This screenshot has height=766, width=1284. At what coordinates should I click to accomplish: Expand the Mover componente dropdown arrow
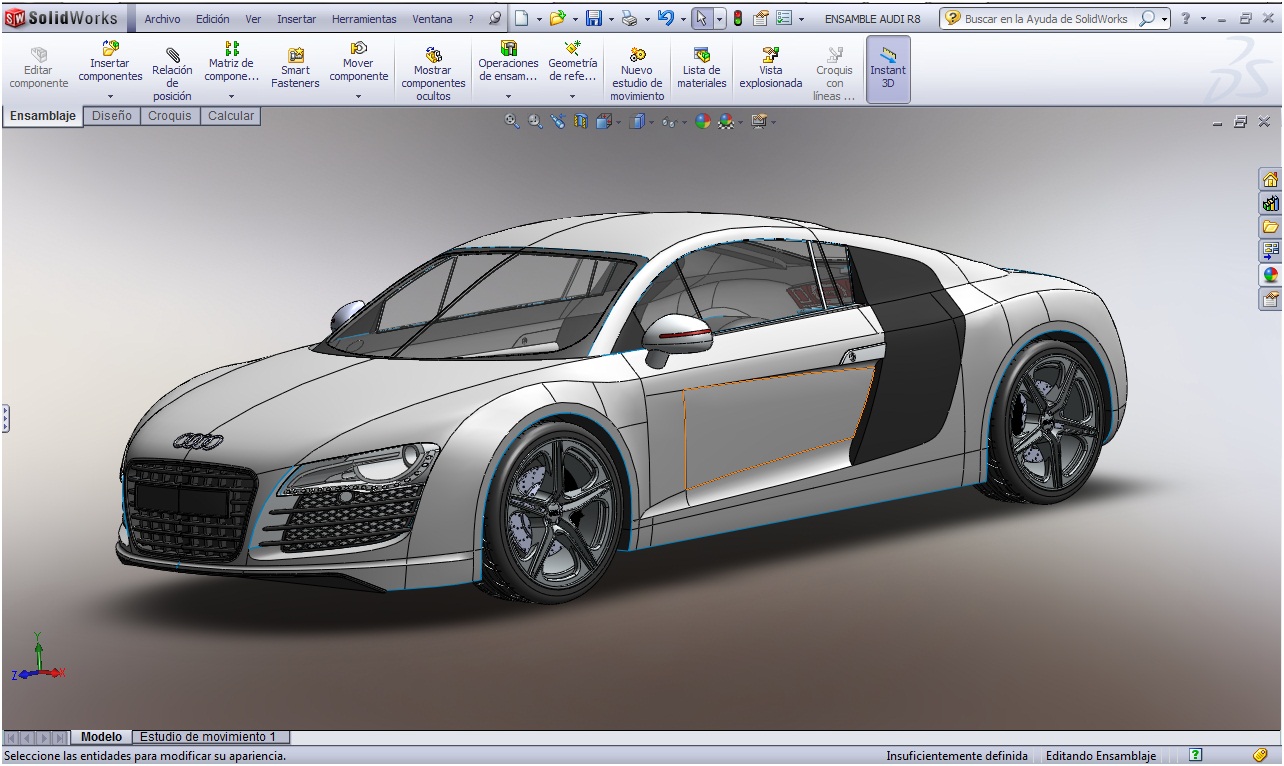click(359, 97)
